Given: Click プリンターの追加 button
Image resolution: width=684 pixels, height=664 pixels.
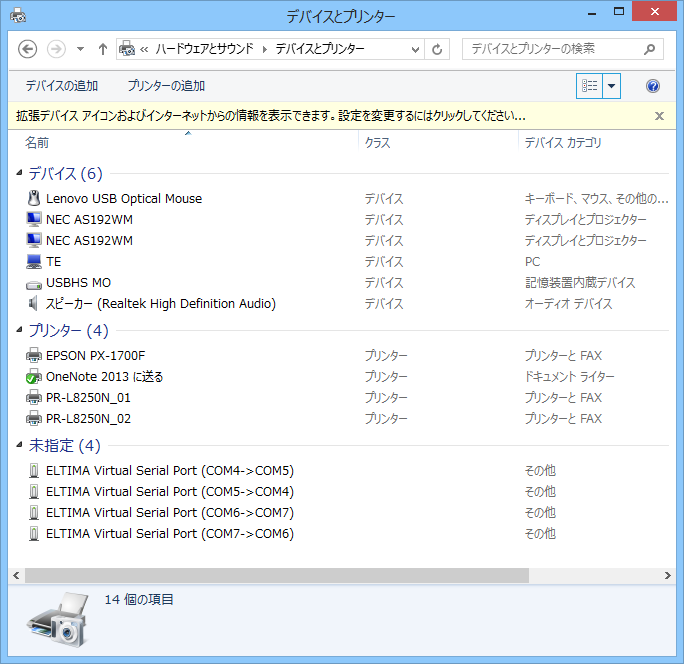Looking at the screenshot, I should pos(166,86).
